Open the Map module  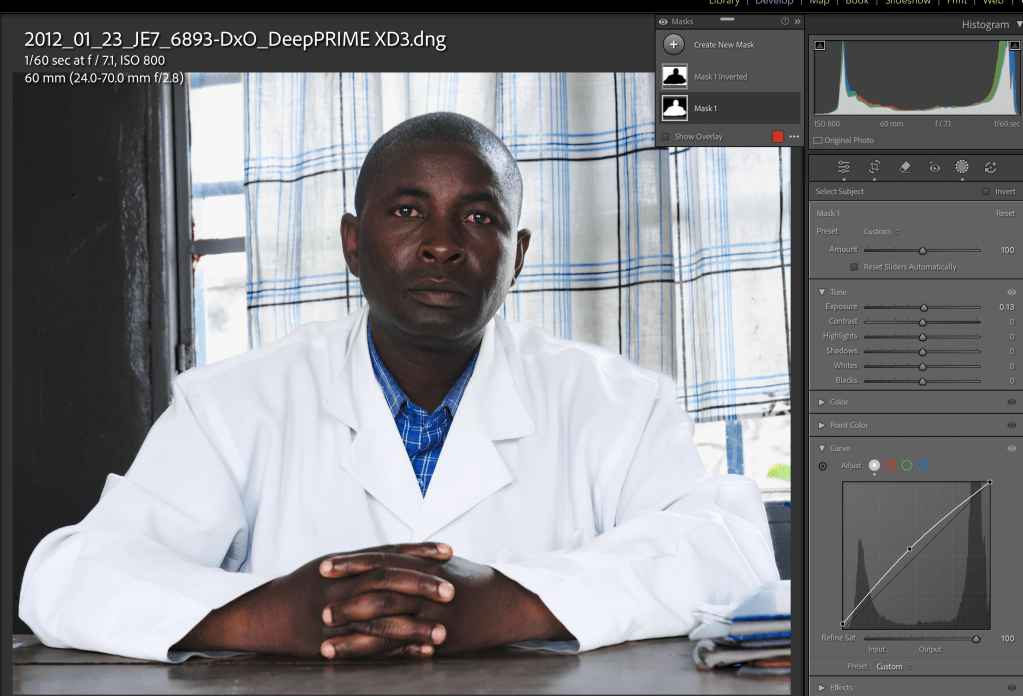pyautogui.click(x=818, y=3)
